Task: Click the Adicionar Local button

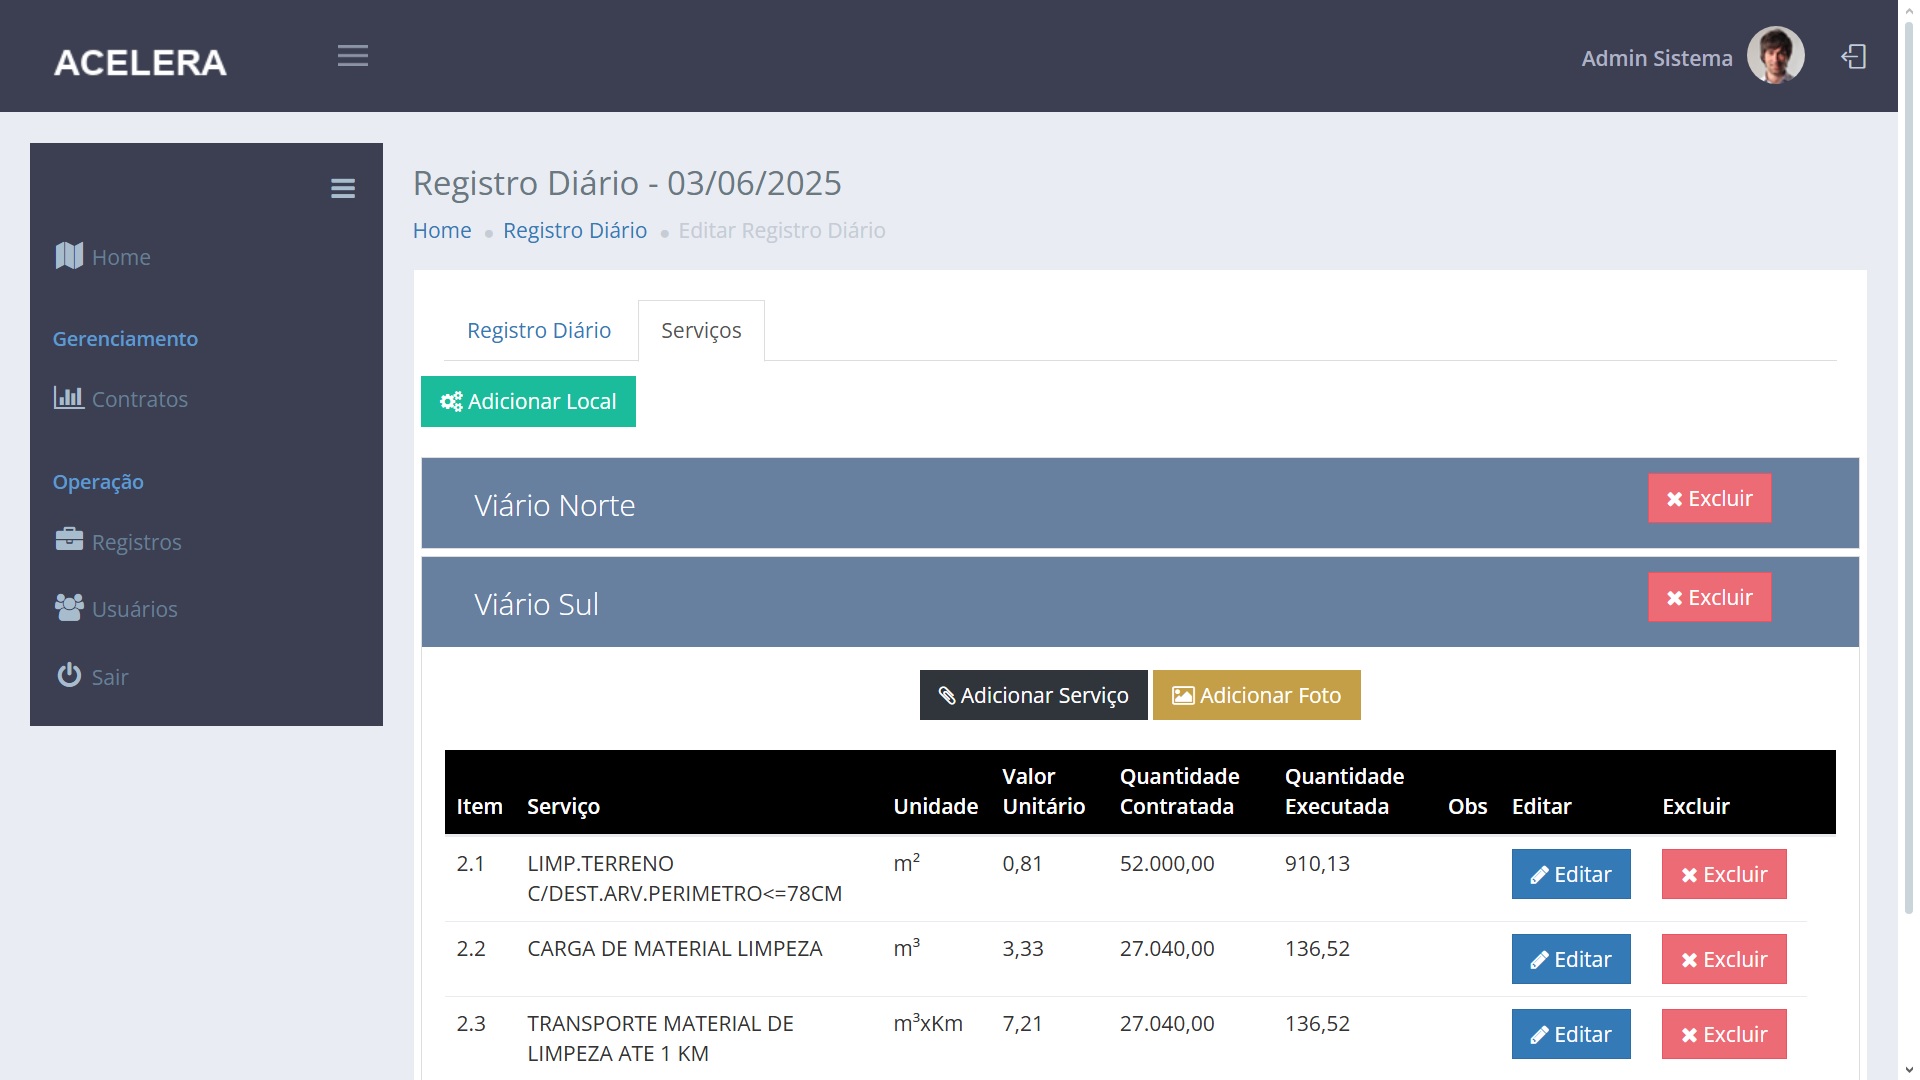Action: pos(528,401)
